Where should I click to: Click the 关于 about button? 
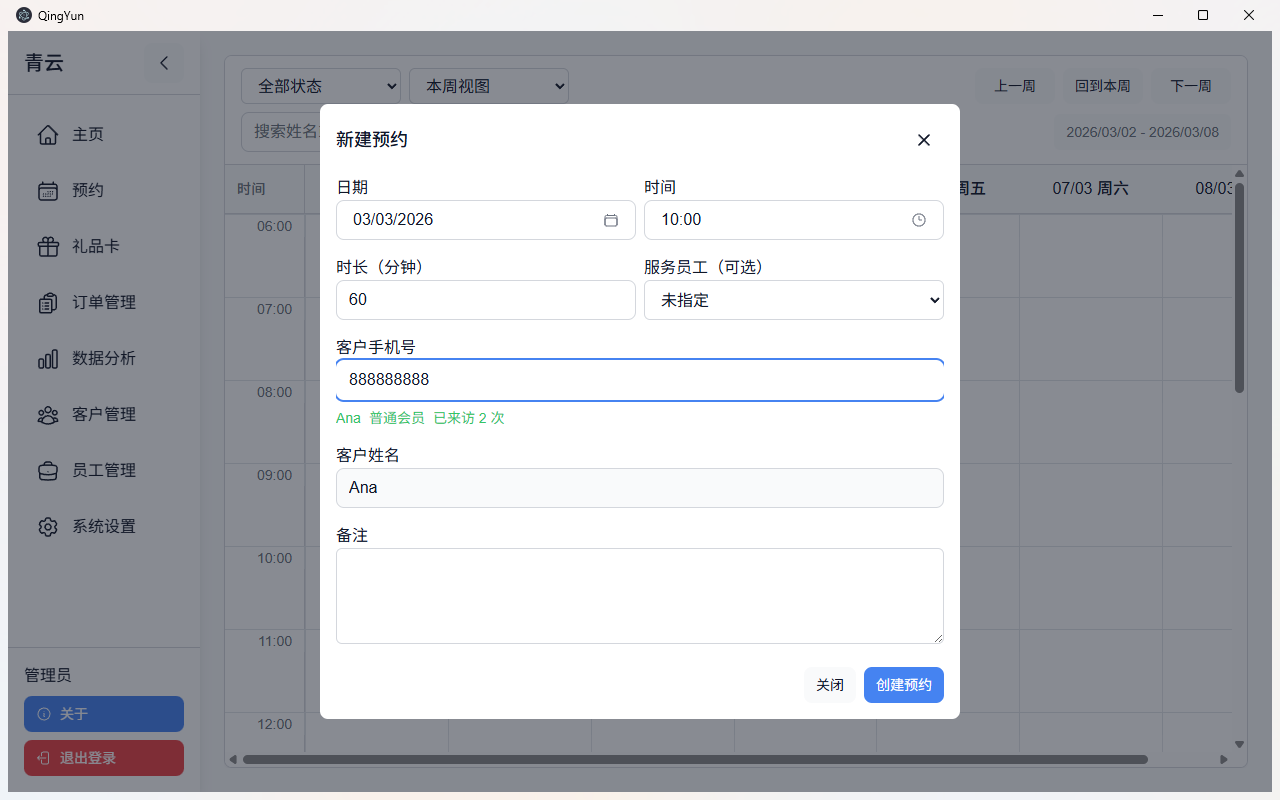(104, 714)
